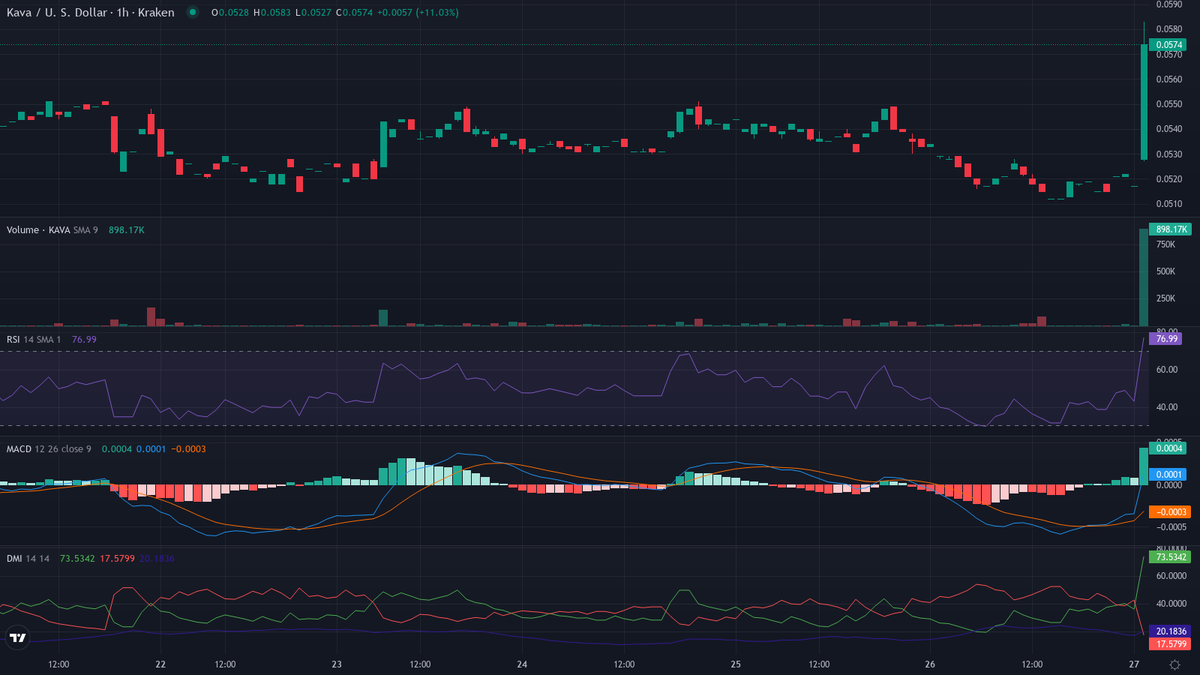Screen dimensions: 1200x675
Task: Click date label 24 on time axis
Action: [523, 664]
